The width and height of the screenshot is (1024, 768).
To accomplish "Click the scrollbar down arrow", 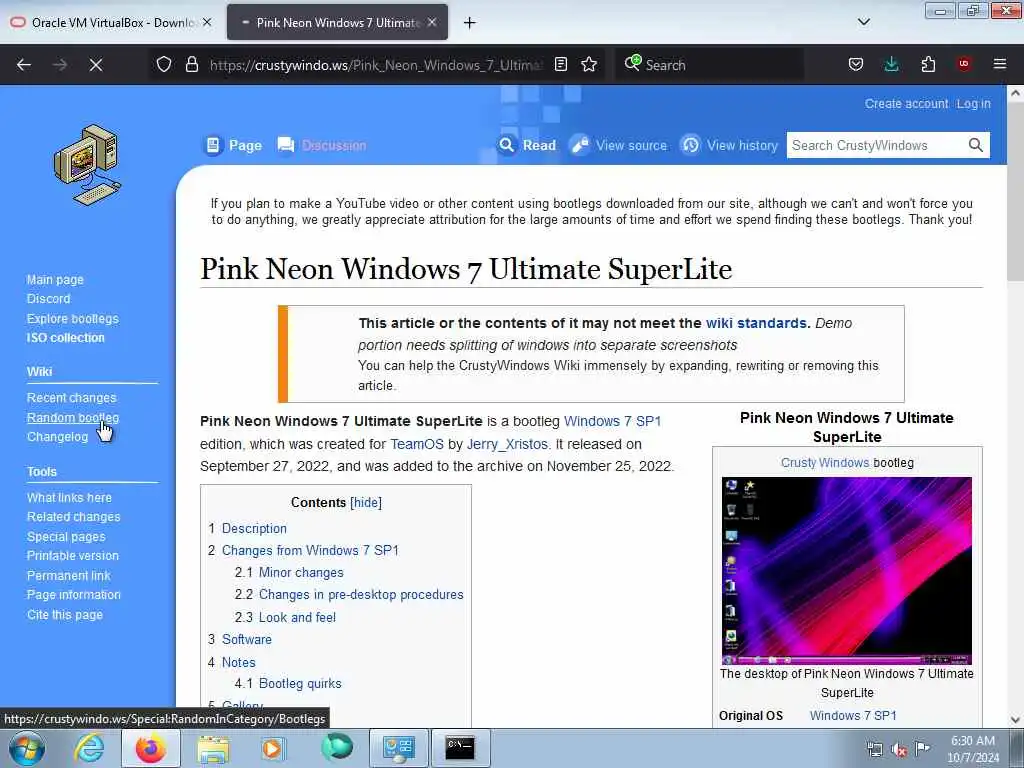I will point(1015,720).
